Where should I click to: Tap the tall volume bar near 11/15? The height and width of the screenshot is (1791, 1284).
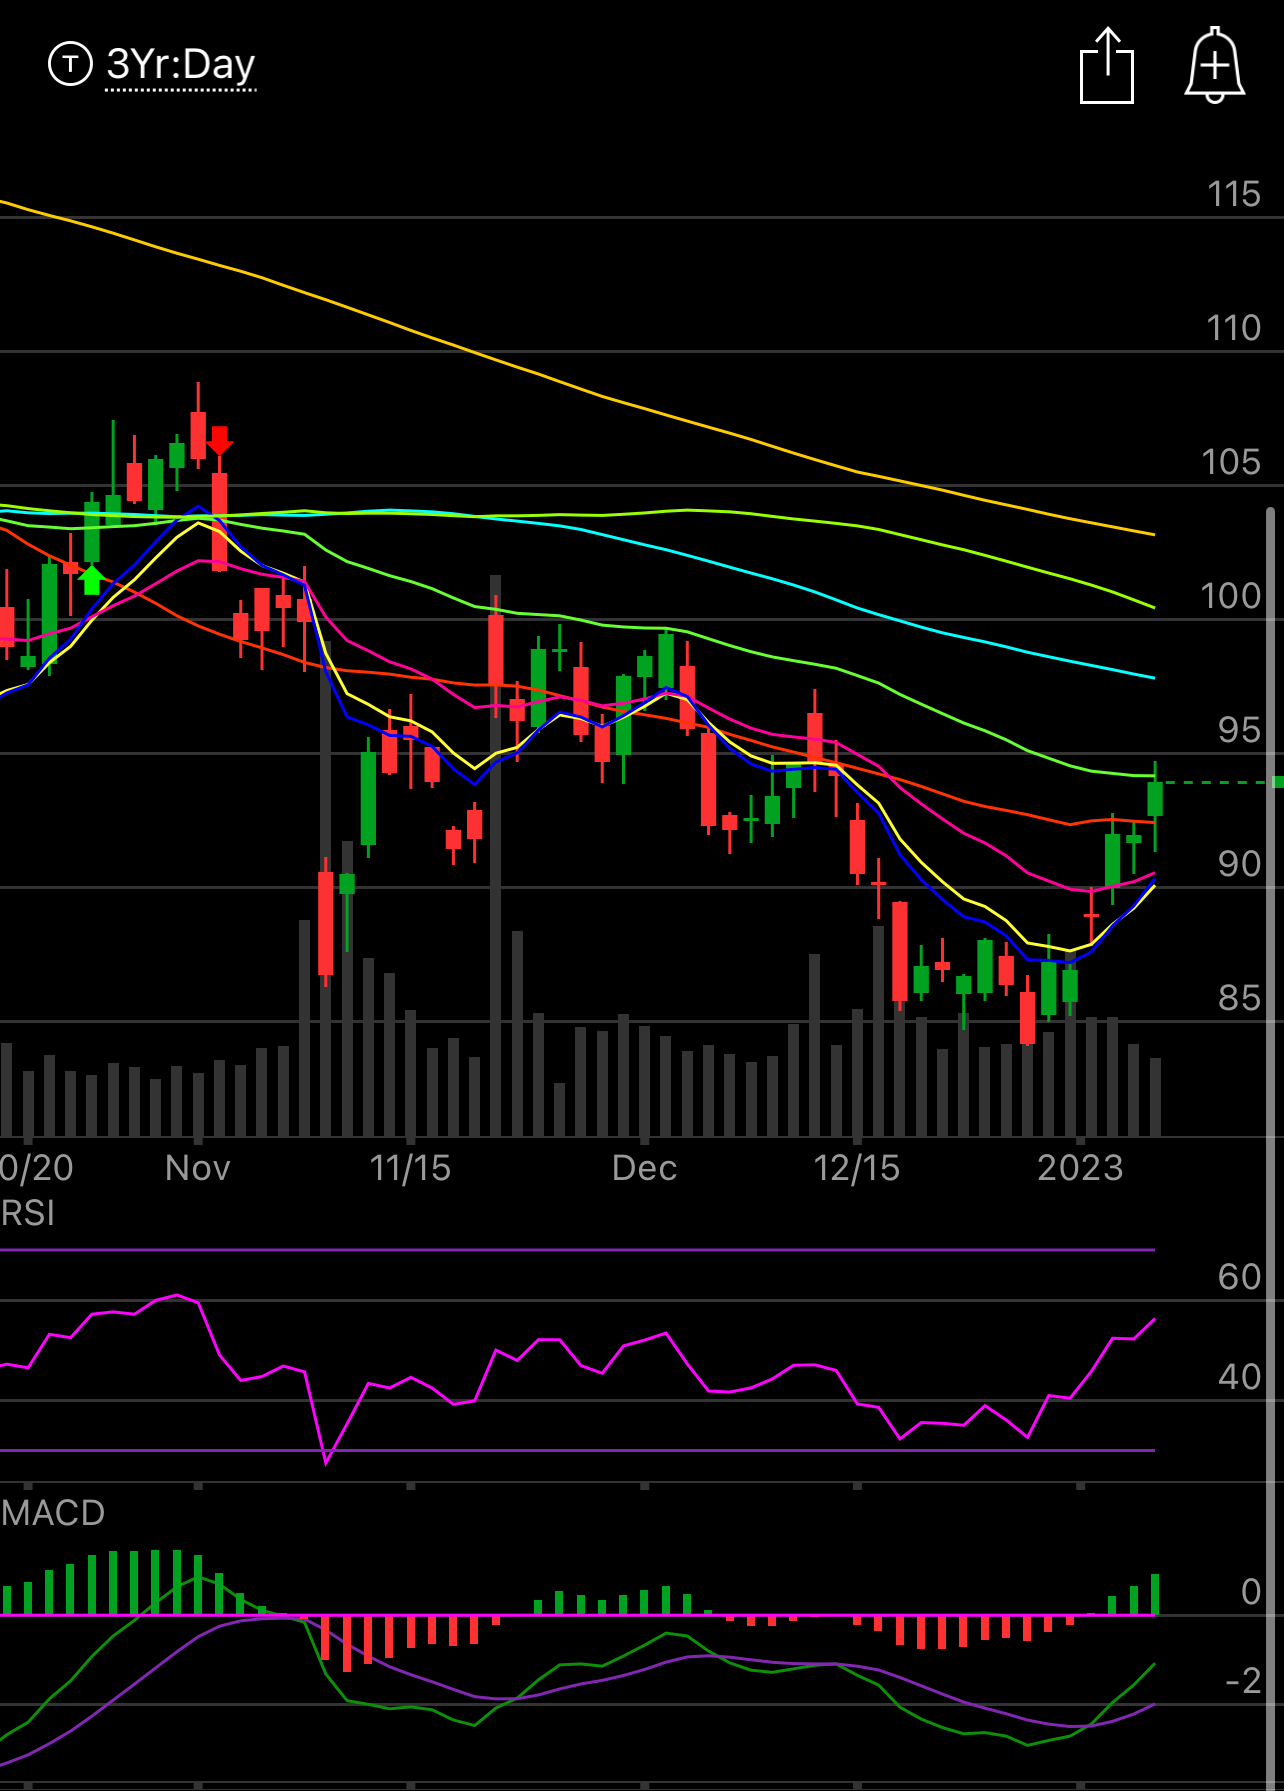tap(495, 855)
